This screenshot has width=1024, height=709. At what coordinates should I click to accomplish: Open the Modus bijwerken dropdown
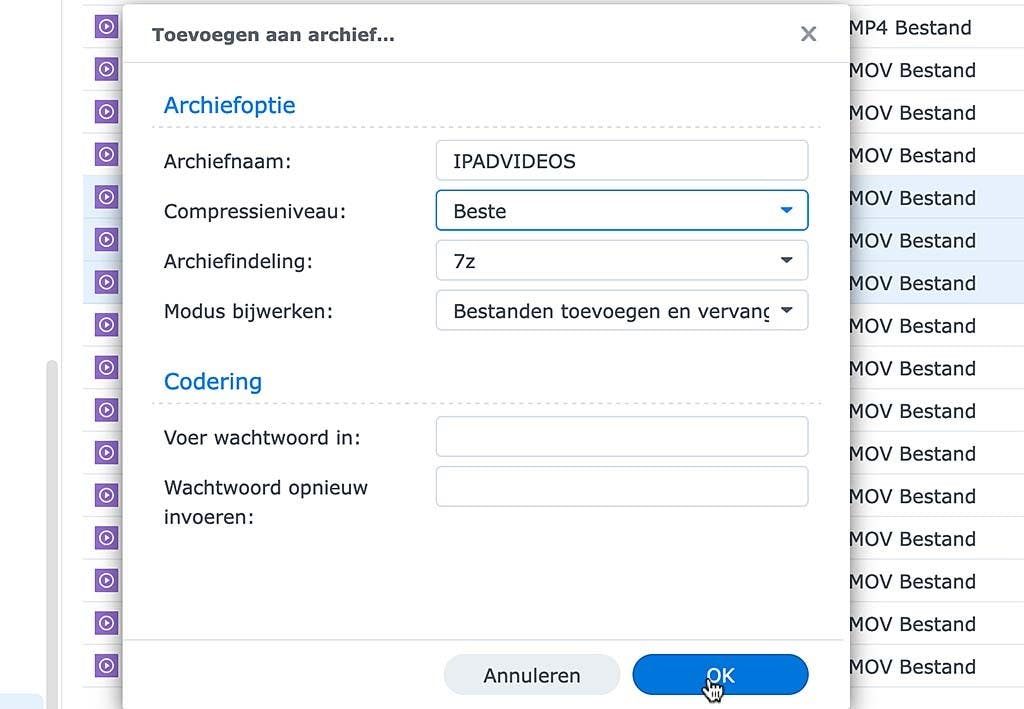621,311
